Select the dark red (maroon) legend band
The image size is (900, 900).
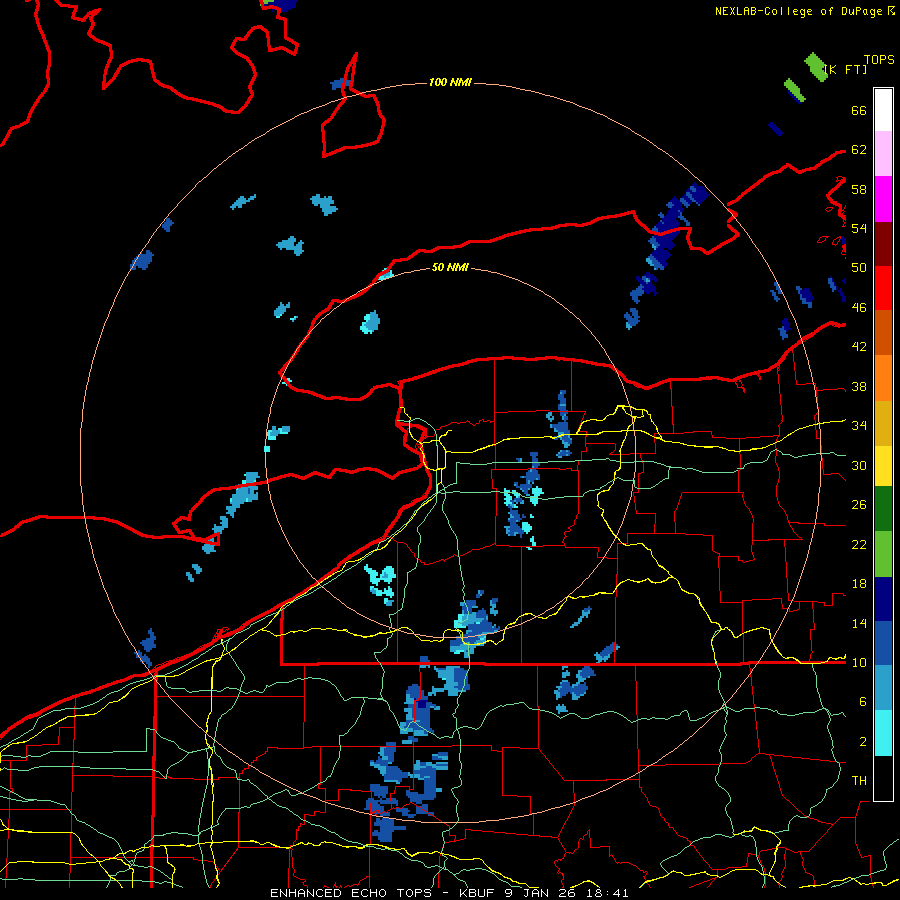tap(883, 243)
